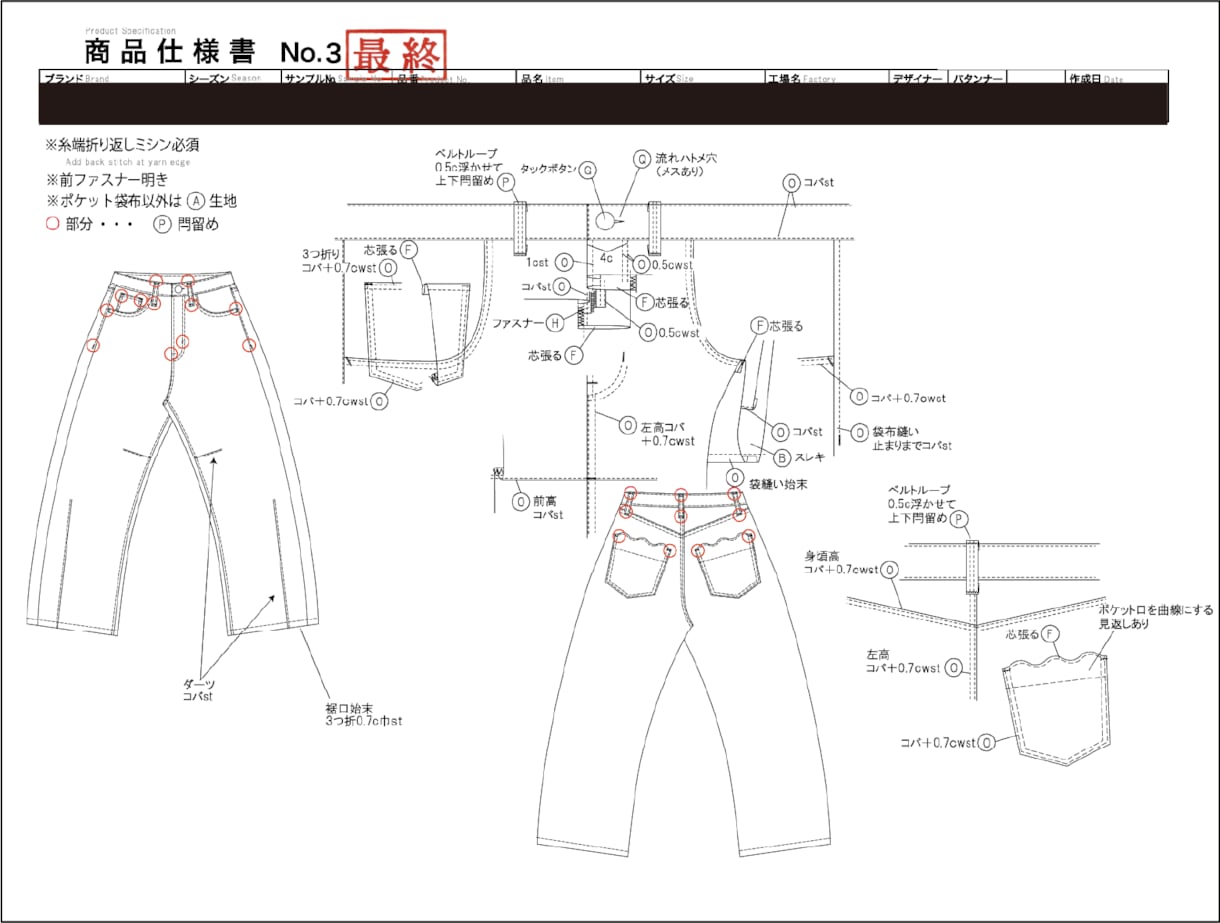This screenshot has width=1220, height=923.
Task: Select the ファスナー H label
Action: (527, 323)
